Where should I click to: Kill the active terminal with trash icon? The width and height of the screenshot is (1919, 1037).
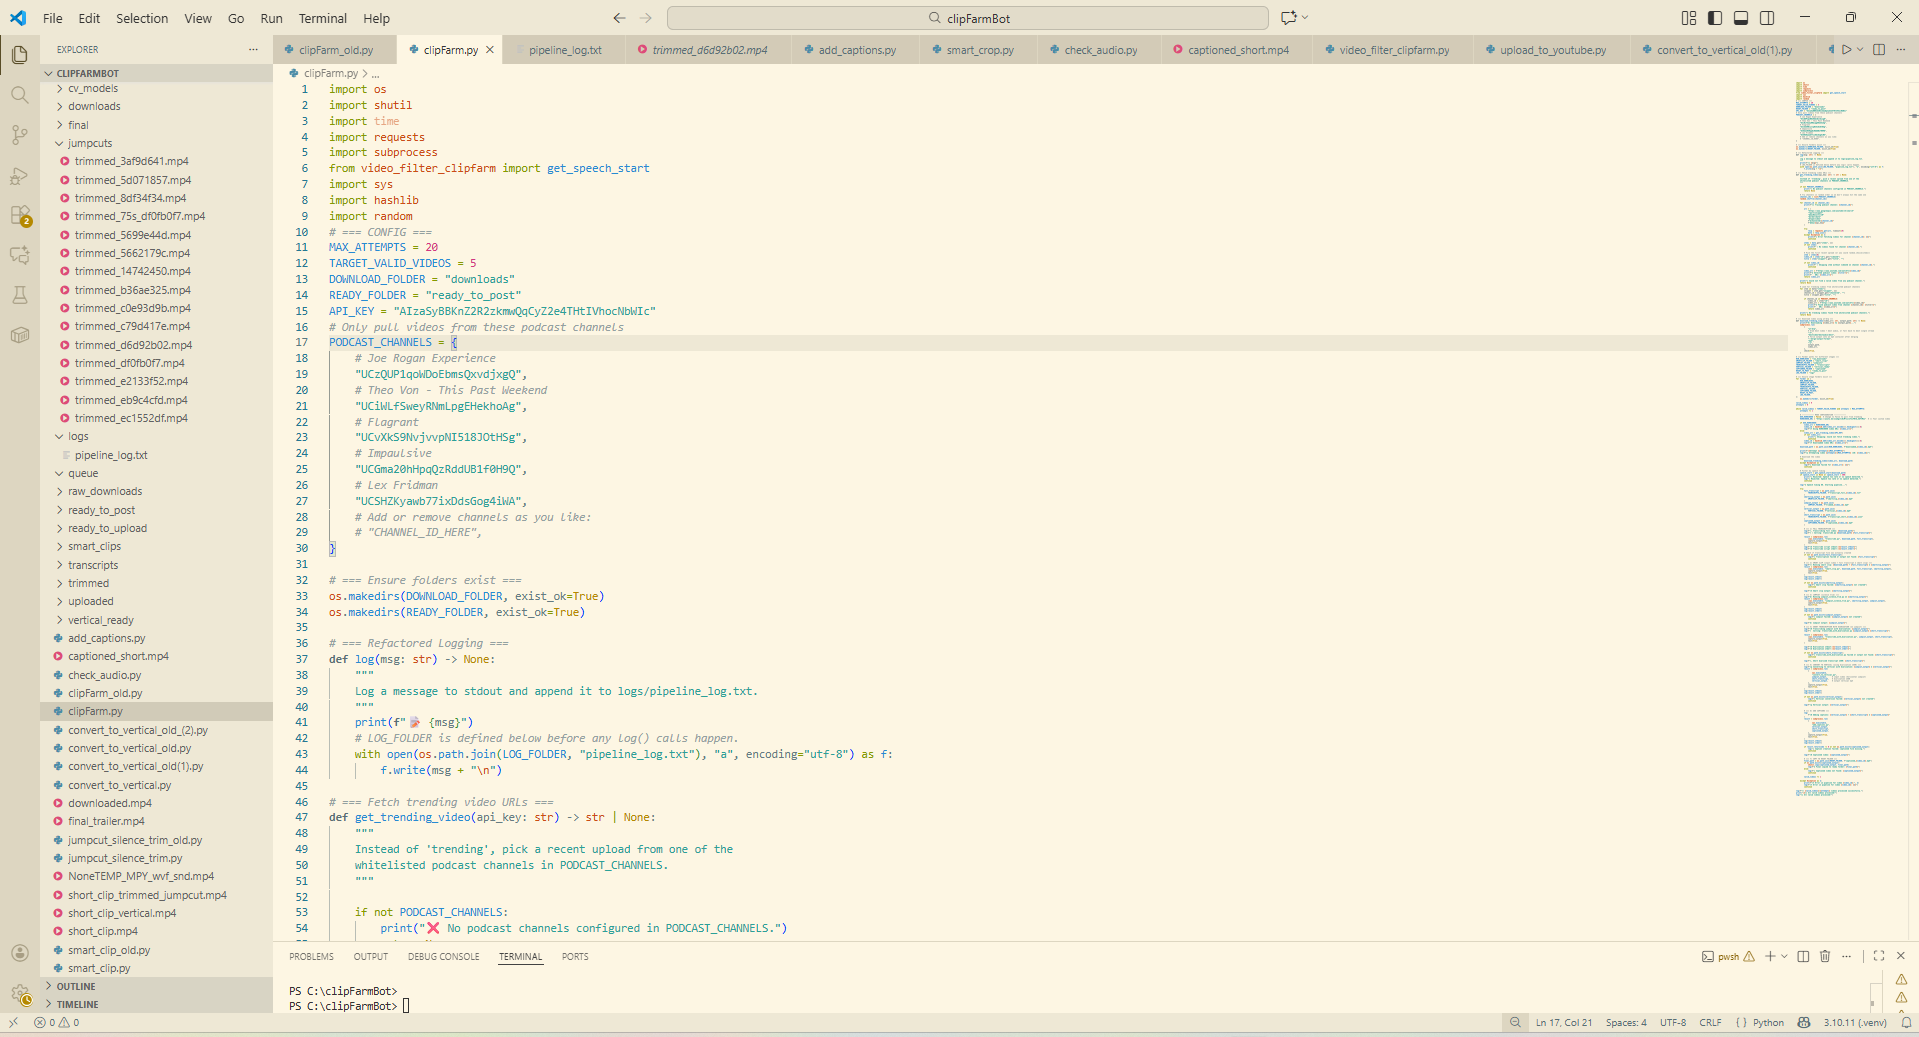[x=1824, y=957]
